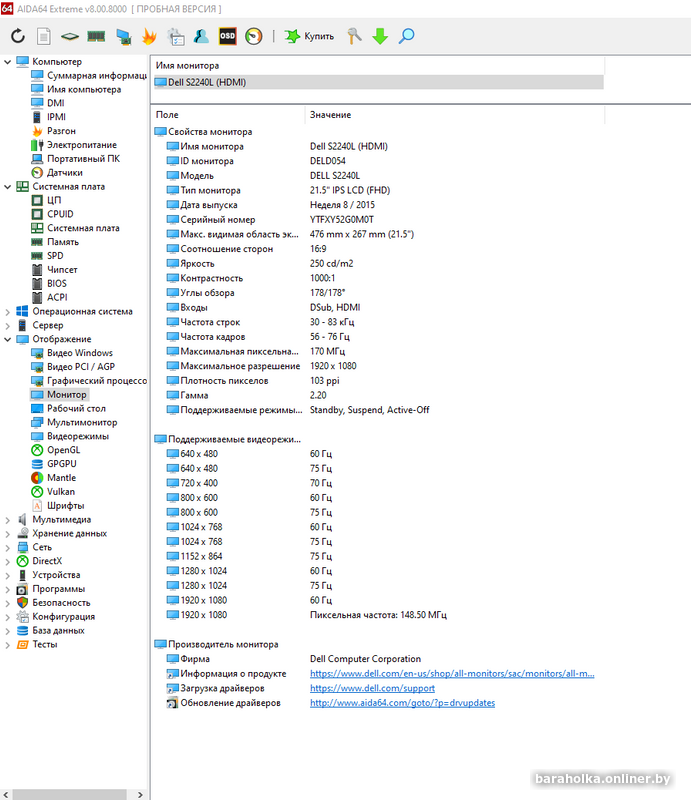Select the Тесты tree node
The height and width of the screenshot is (800, 691).
coord(37,644)
